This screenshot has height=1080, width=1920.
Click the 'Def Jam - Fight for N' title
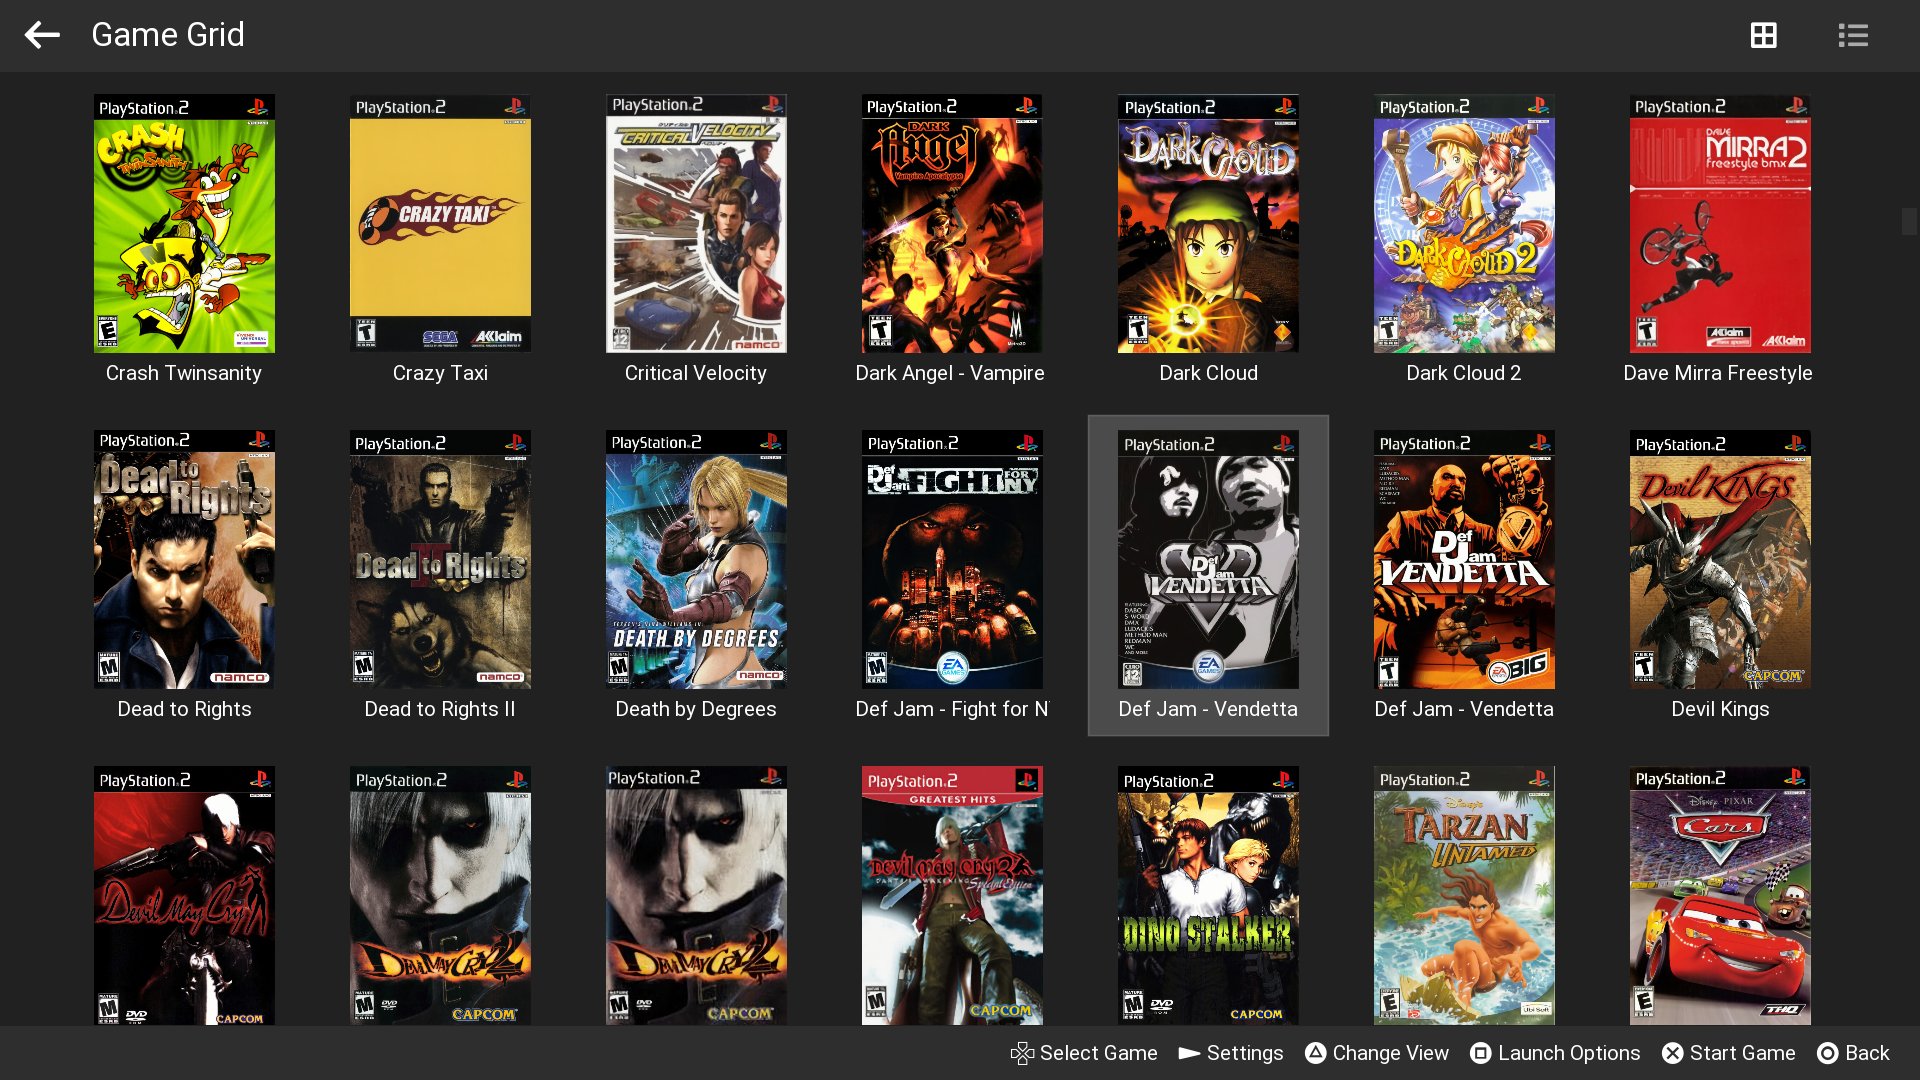click(x=952, y=709)
